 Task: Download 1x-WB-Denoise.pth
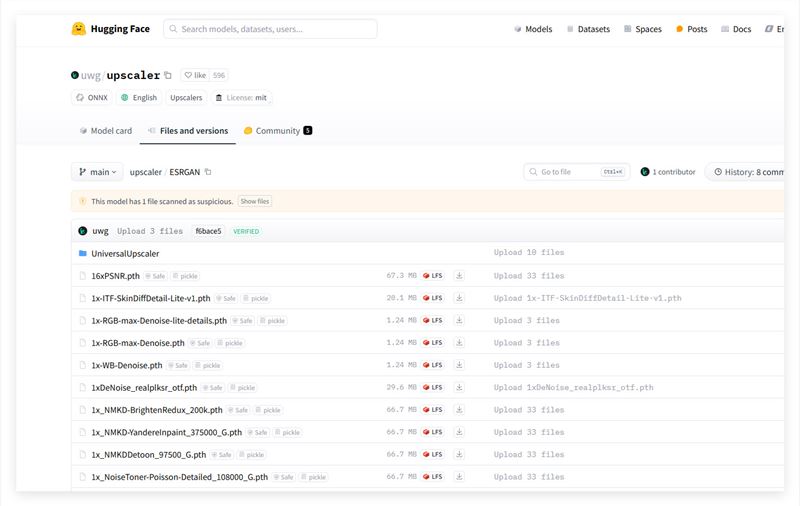click(459, 365)
